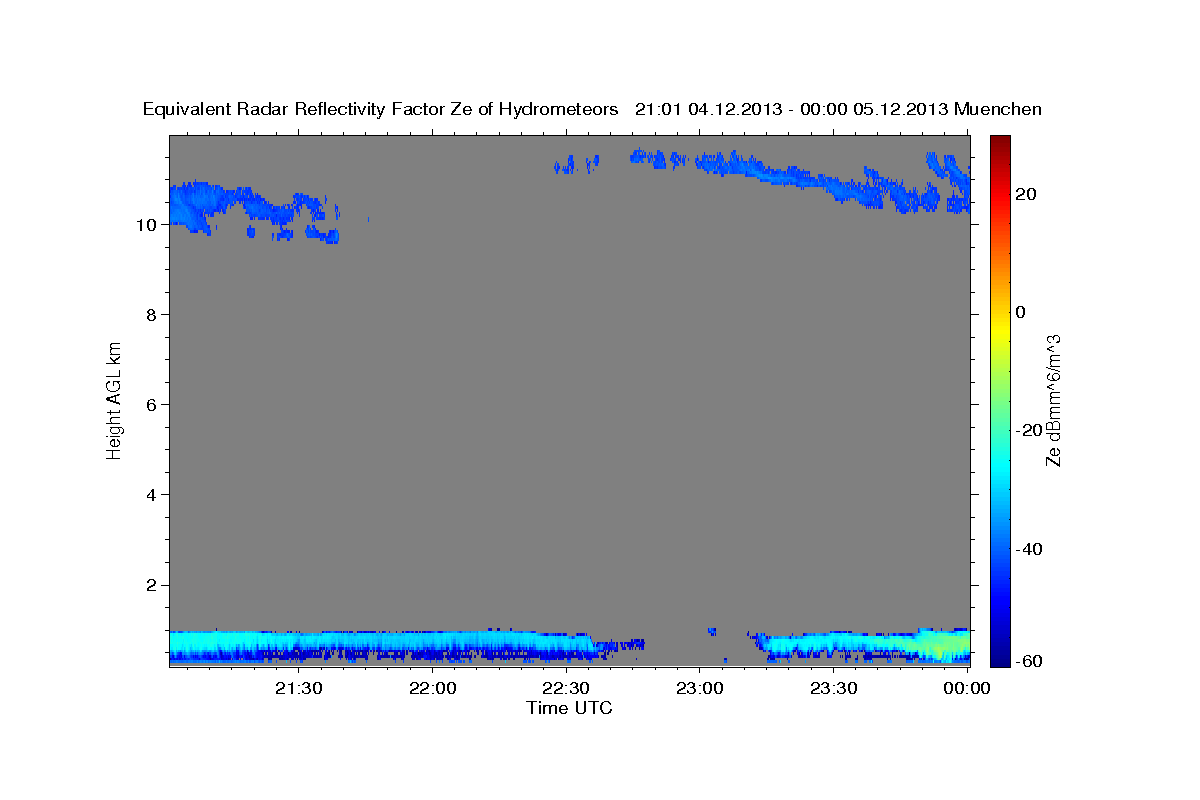Click the 'Ze dBmm^6/m^3' colorbar title
1200x800 pixels.
[1053, 401]
